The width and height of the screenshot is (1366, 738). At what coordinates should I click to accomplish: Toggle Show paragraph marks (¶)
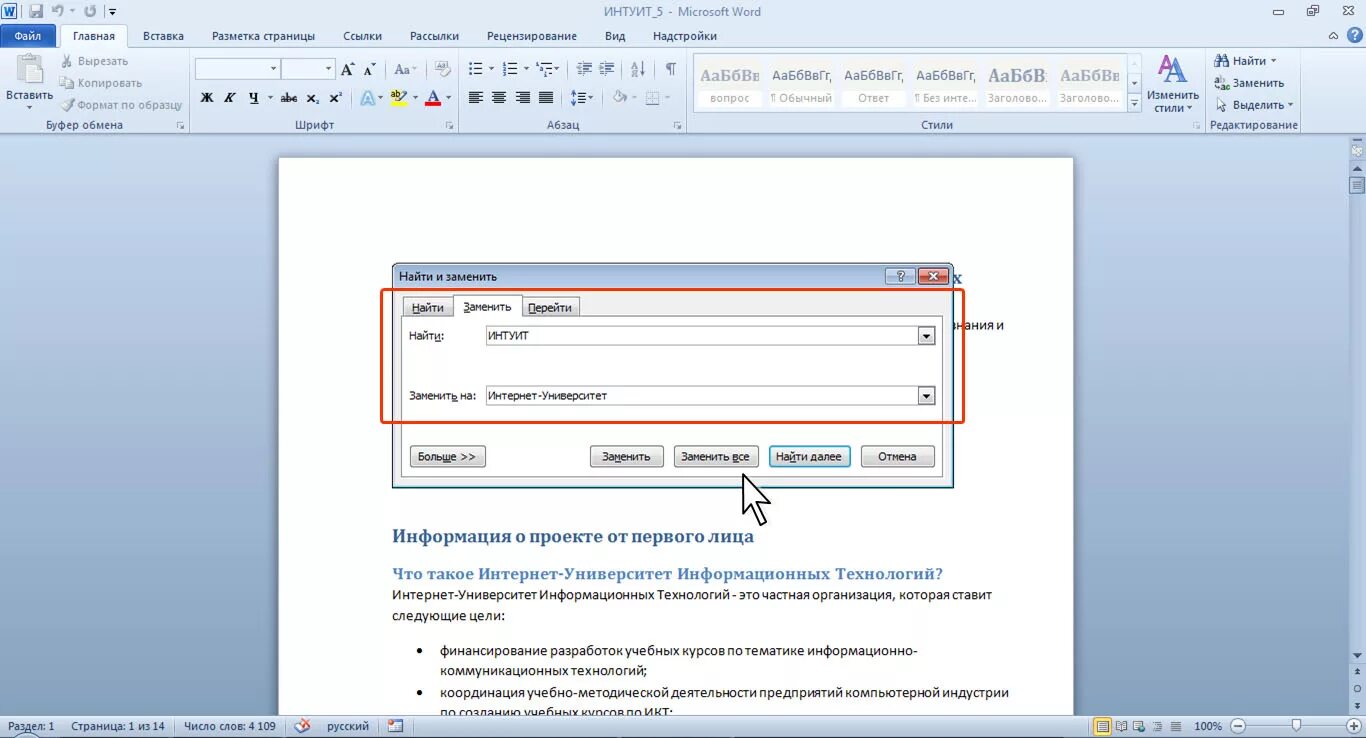pyautogui.click(x=670, y=69)
